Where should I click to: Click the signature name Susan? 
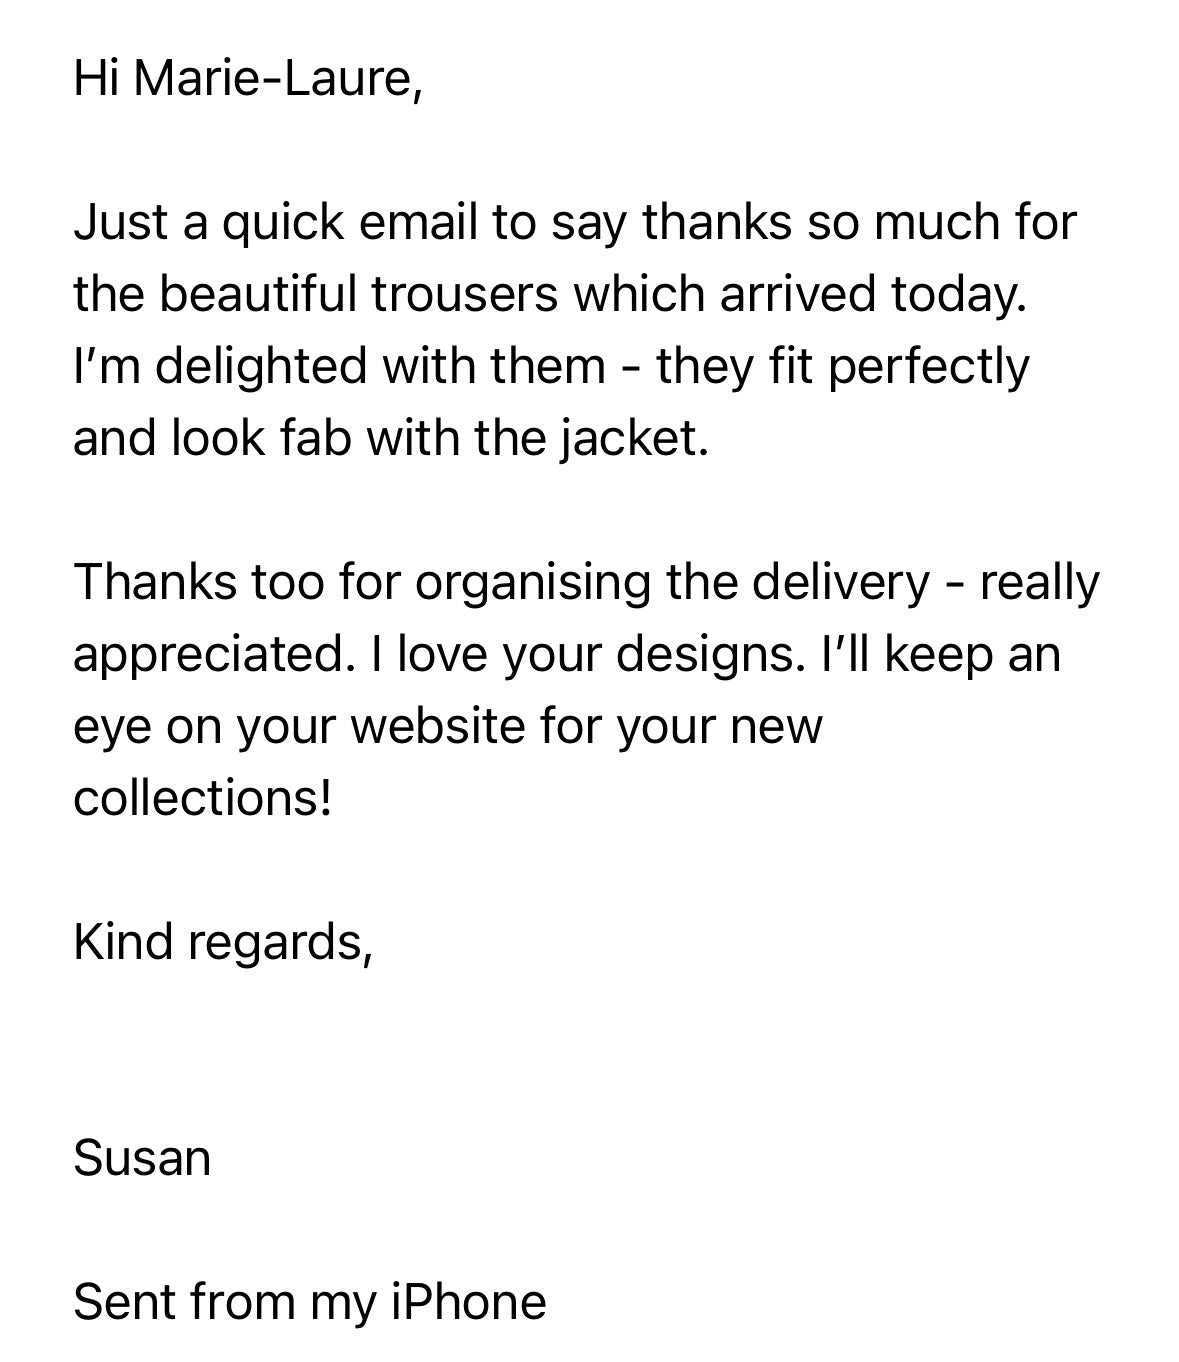tap(142, 1158)
